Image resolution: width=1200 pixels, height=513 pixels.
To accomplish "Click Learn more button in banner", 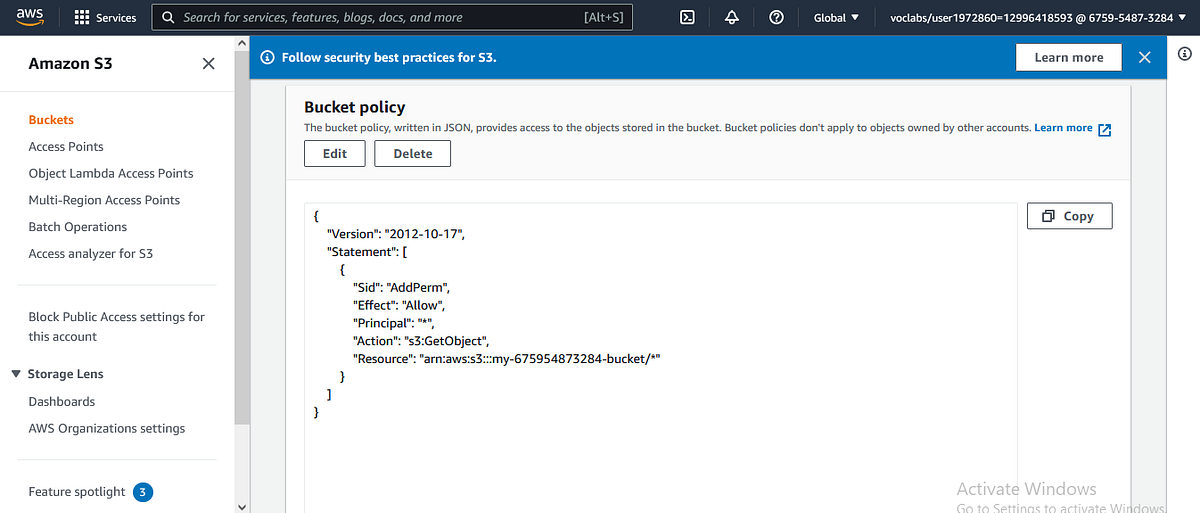I will [1069, 58].
